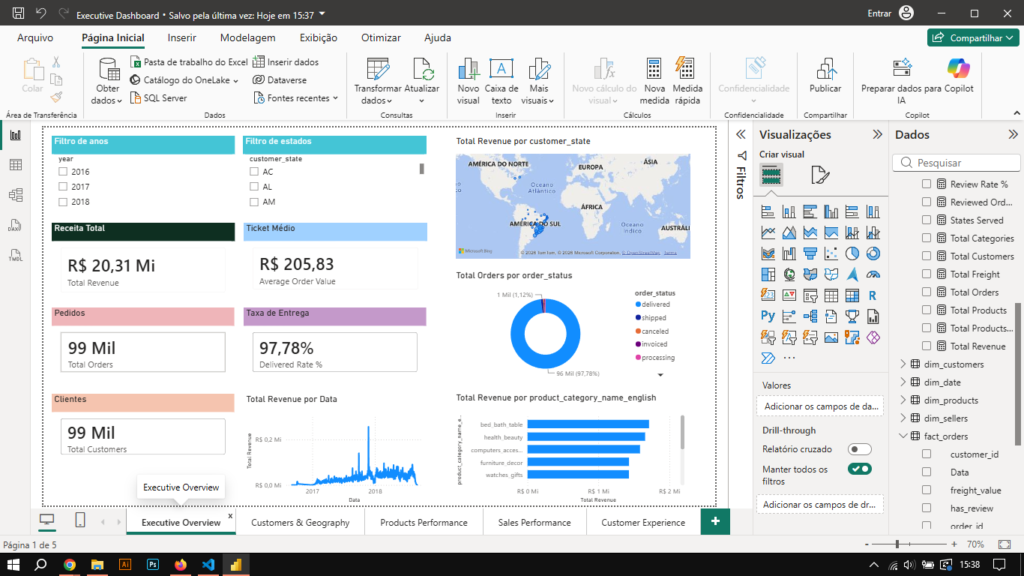Viewport: 1024px width, 576px height.
Task: Open the Sales Performance page tab
Action: 534,522
